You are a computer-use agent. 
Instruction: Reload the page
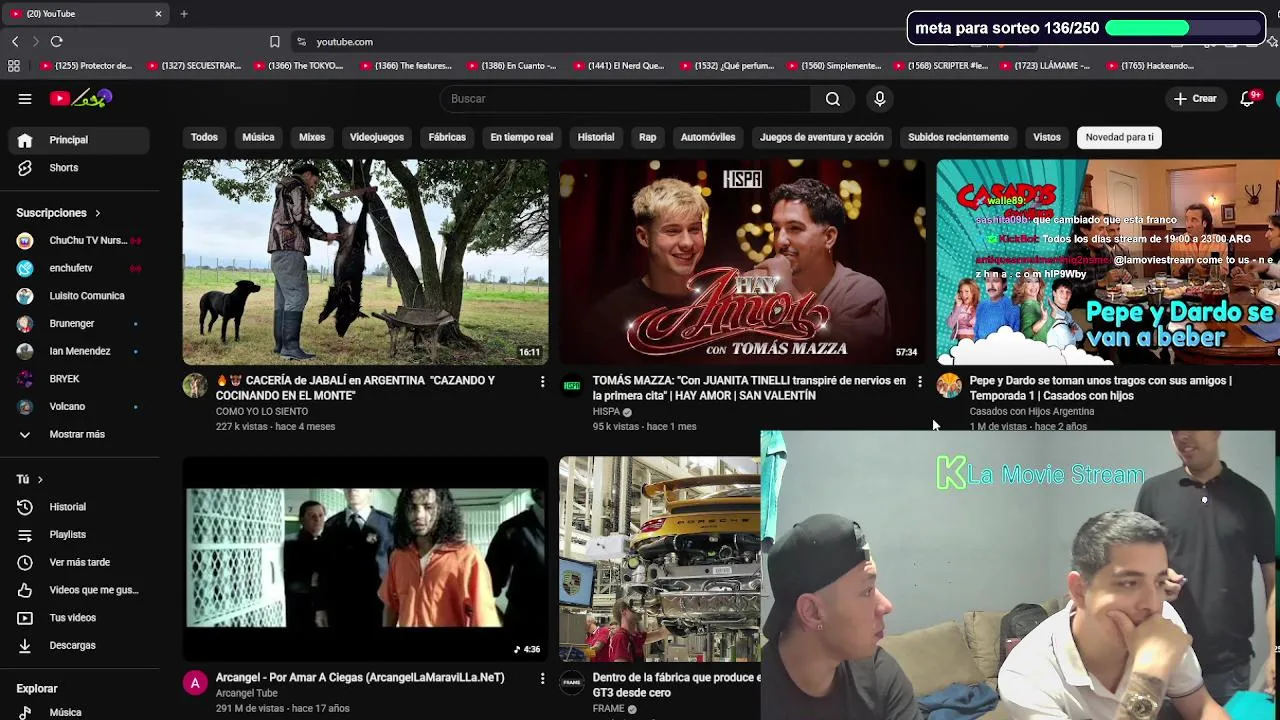click(x=56, y=41)
